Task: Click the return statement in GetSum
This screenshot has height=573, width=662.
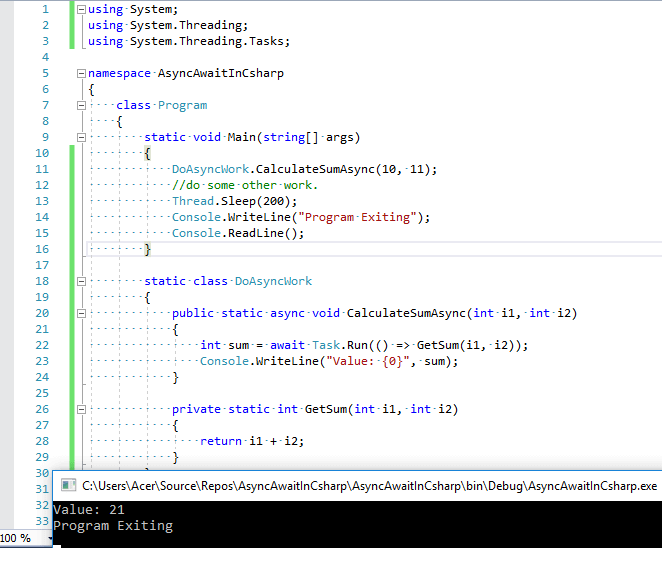Action: click(221, 441)
